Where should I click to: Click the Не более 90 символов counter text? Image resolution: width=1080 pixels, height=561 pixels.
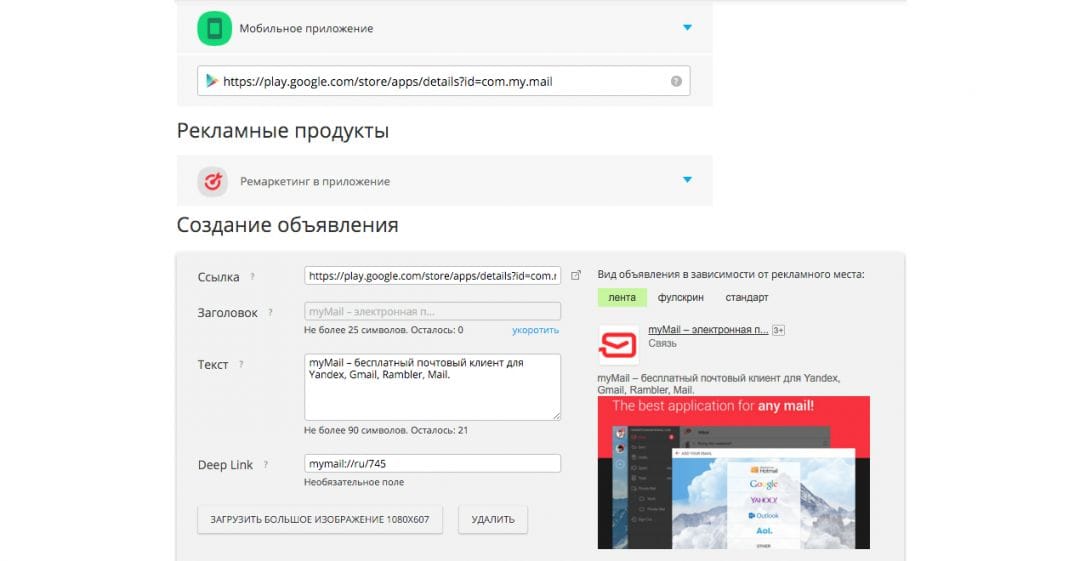point(386,430)
